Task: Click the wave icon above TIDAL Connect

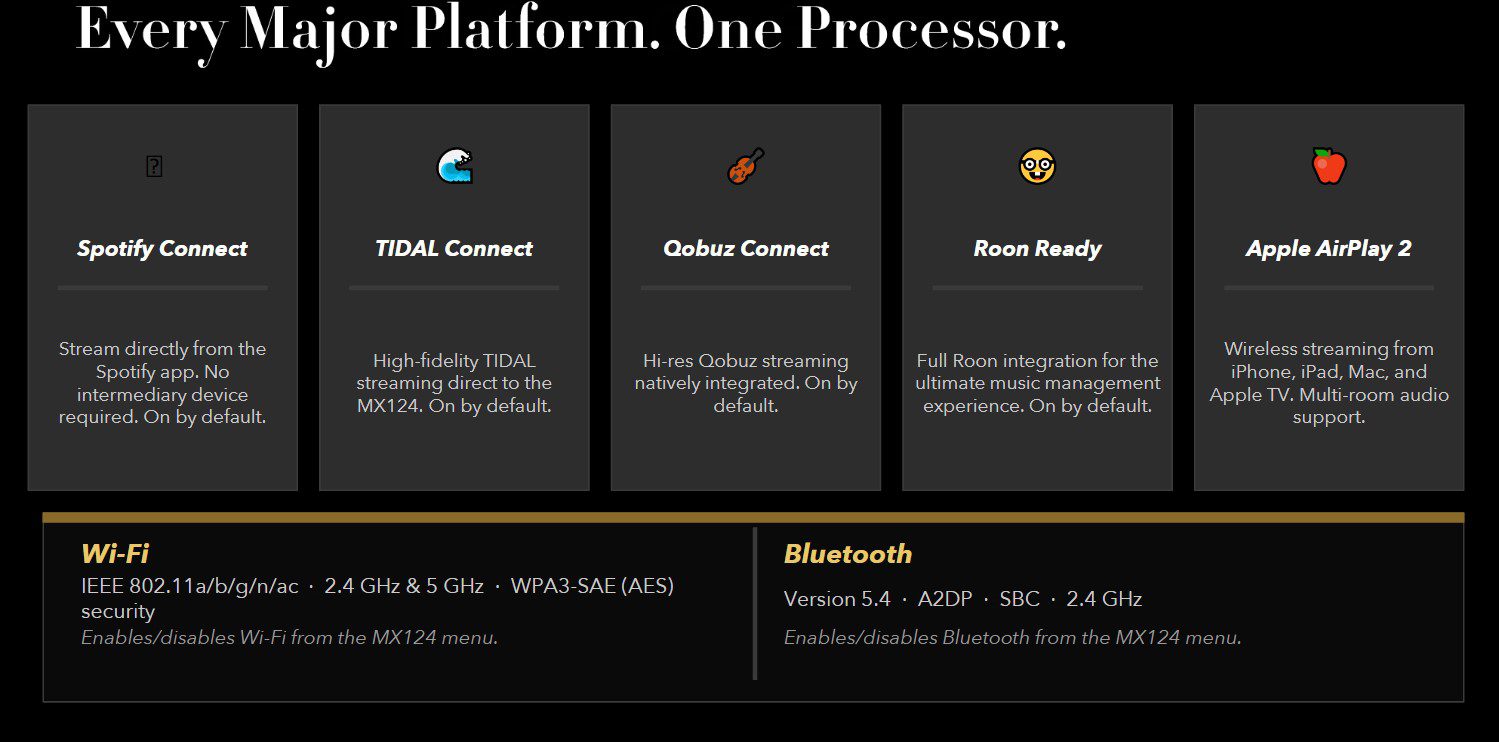Action: [454, 166]
